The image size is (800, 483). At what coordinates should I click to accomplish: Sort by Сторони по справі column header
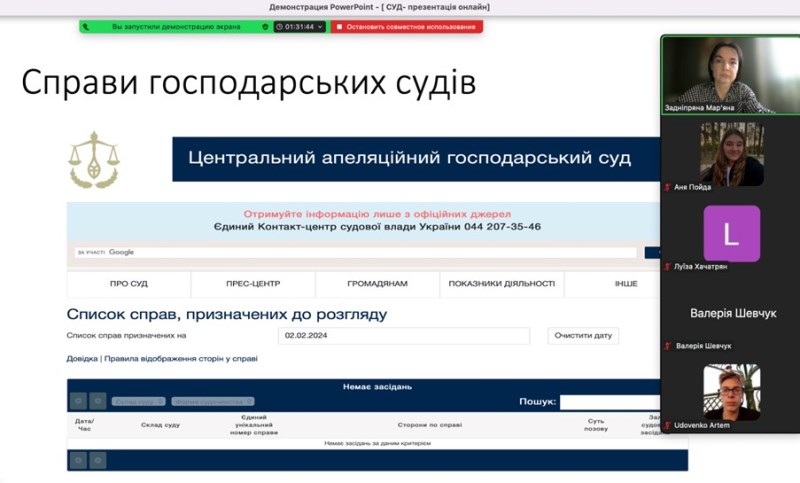pyautogui.click(x=430, y=425)
